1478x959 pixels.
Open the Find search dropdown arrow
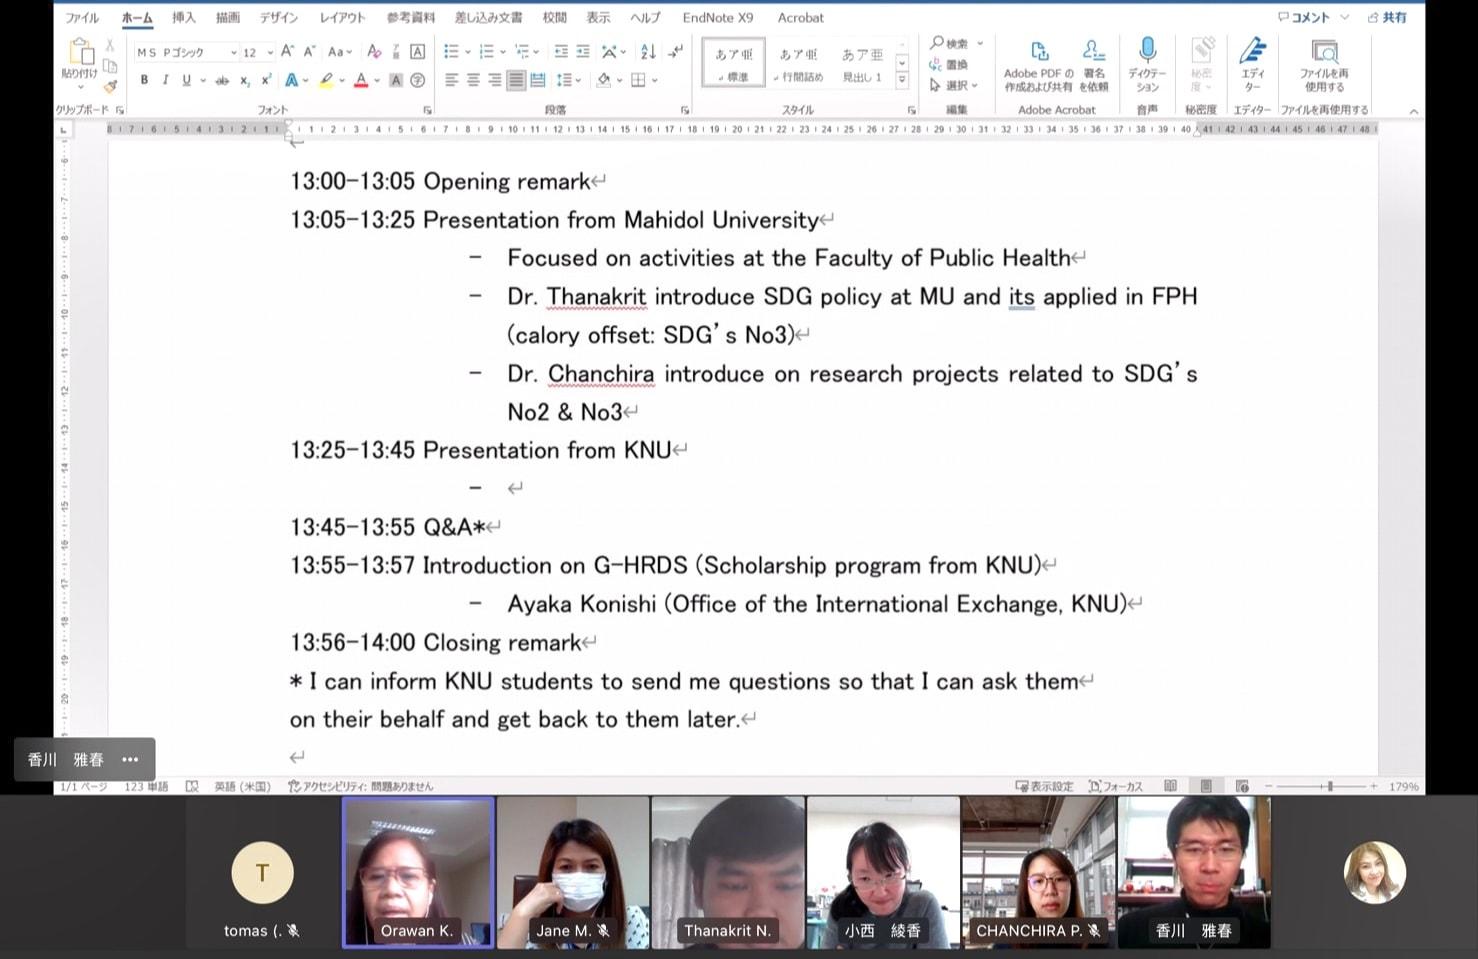point(980,44)
